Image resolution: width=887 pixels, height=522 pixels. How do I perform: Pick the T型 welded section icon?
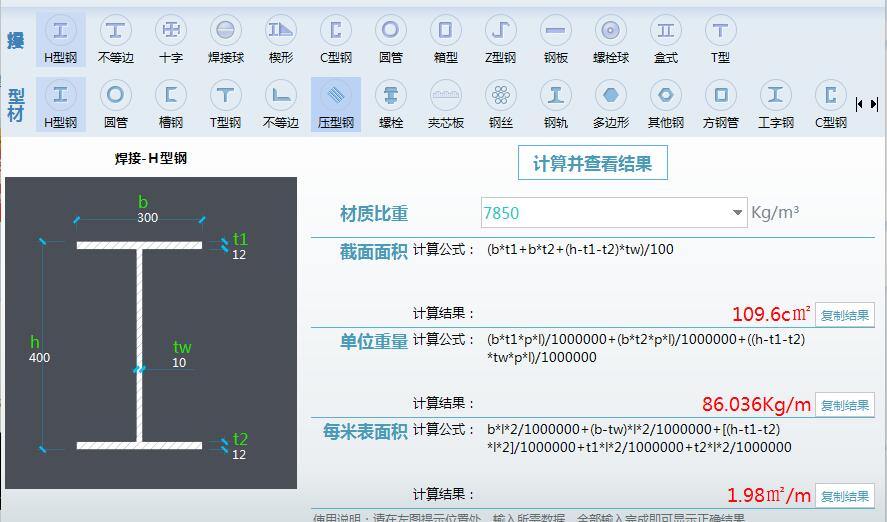click(x=720, y=40)
